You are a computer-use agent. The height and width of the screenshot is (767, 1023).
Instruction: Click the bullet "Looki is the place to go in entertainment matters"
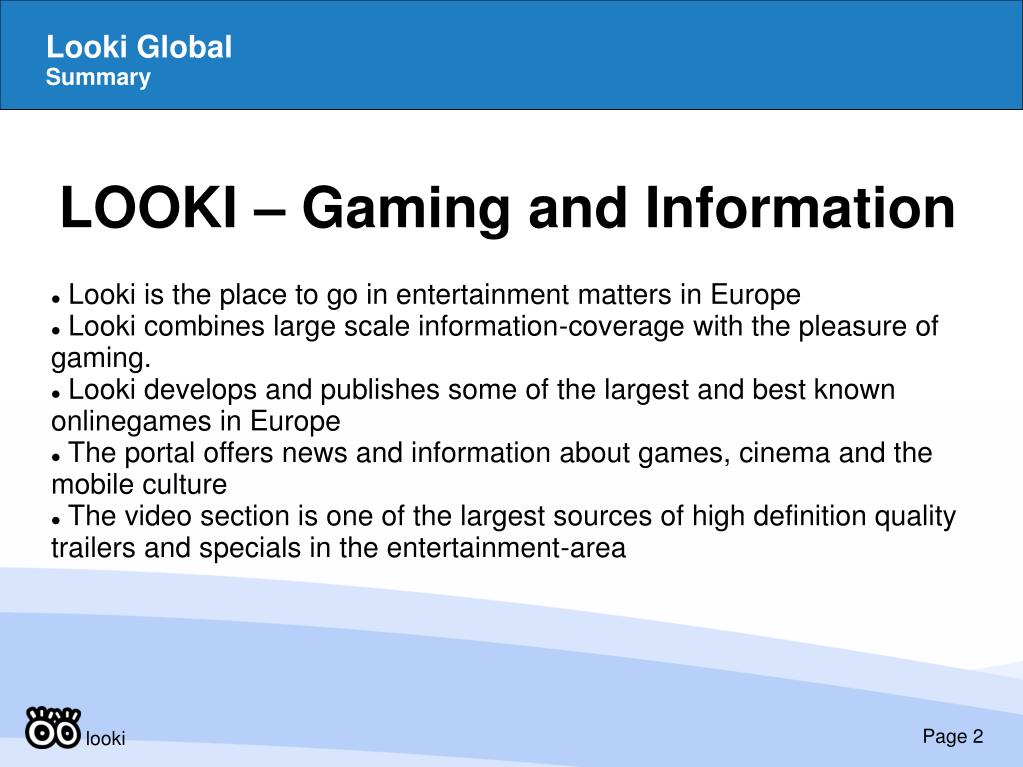[x=426, y=295]
